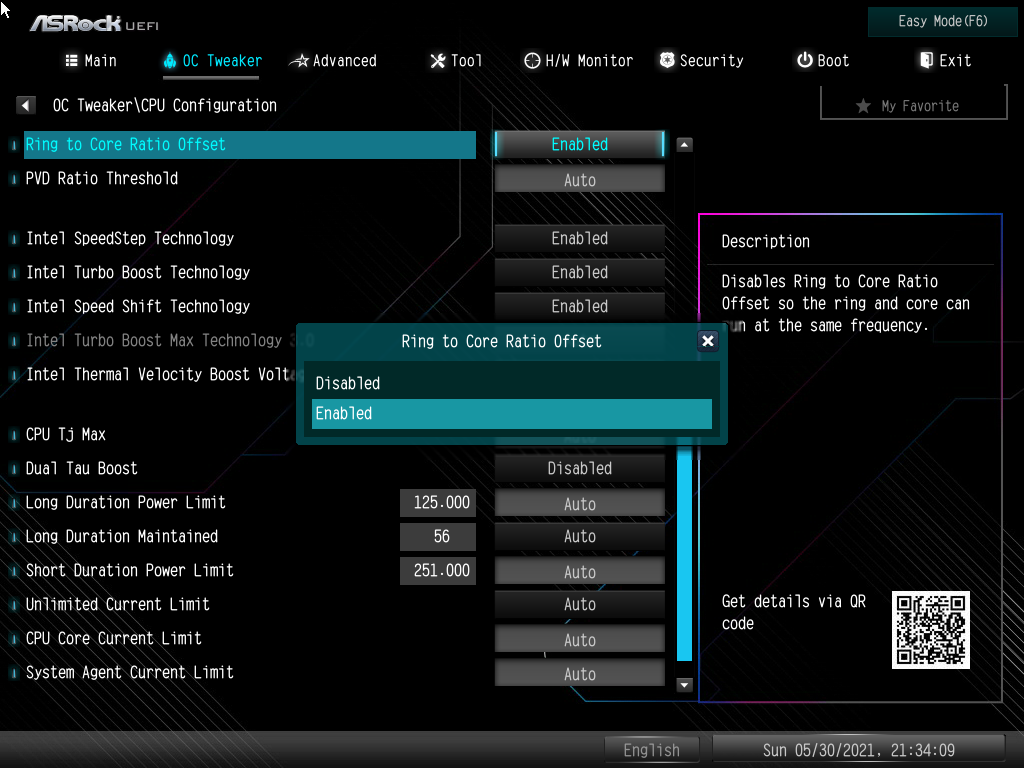Toggle Intel Turbo Boost Technology Enabled value

[580, 272]
